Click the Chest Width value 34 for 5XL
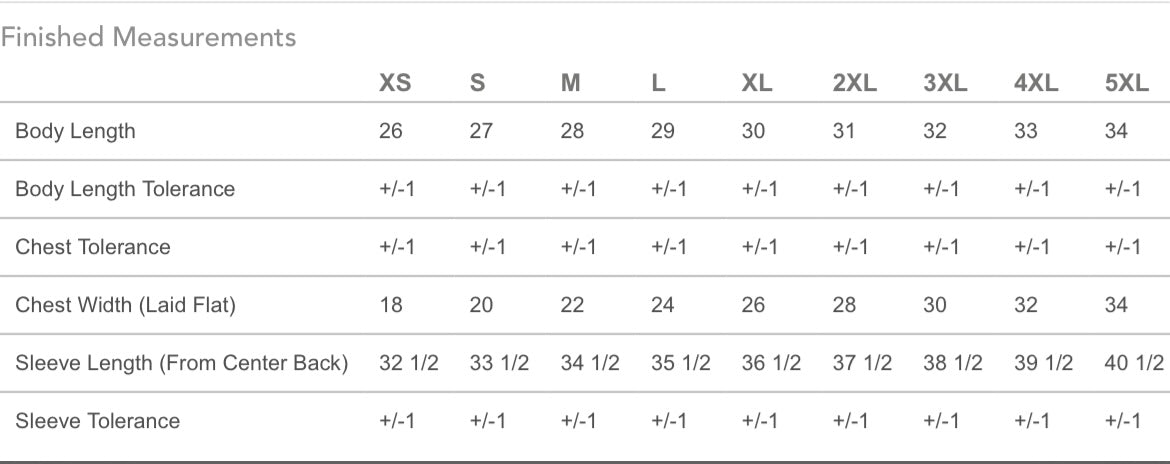This screenshot has width=1170, height=464. pyautogui.click(x=1117, y=305)
